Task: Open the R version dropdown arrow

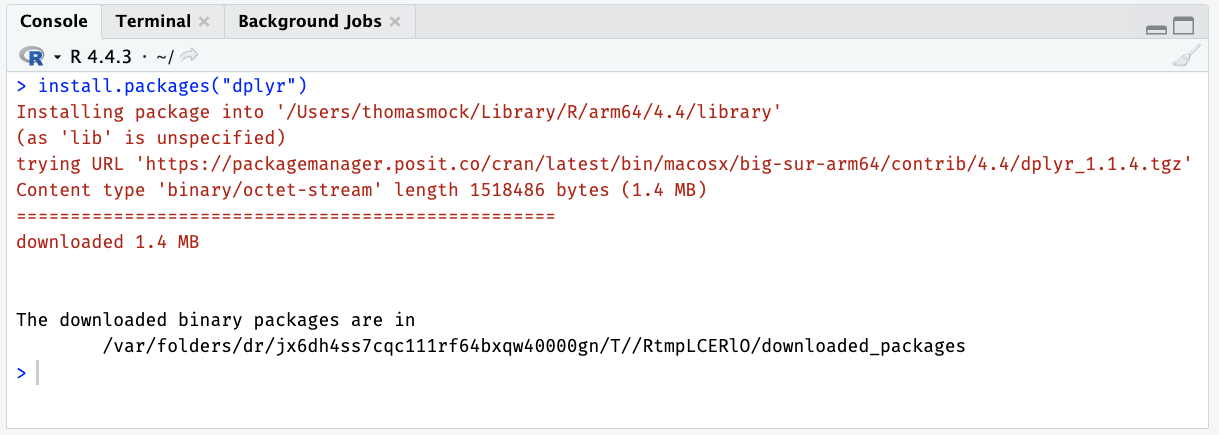Action: tap(57, 56)
